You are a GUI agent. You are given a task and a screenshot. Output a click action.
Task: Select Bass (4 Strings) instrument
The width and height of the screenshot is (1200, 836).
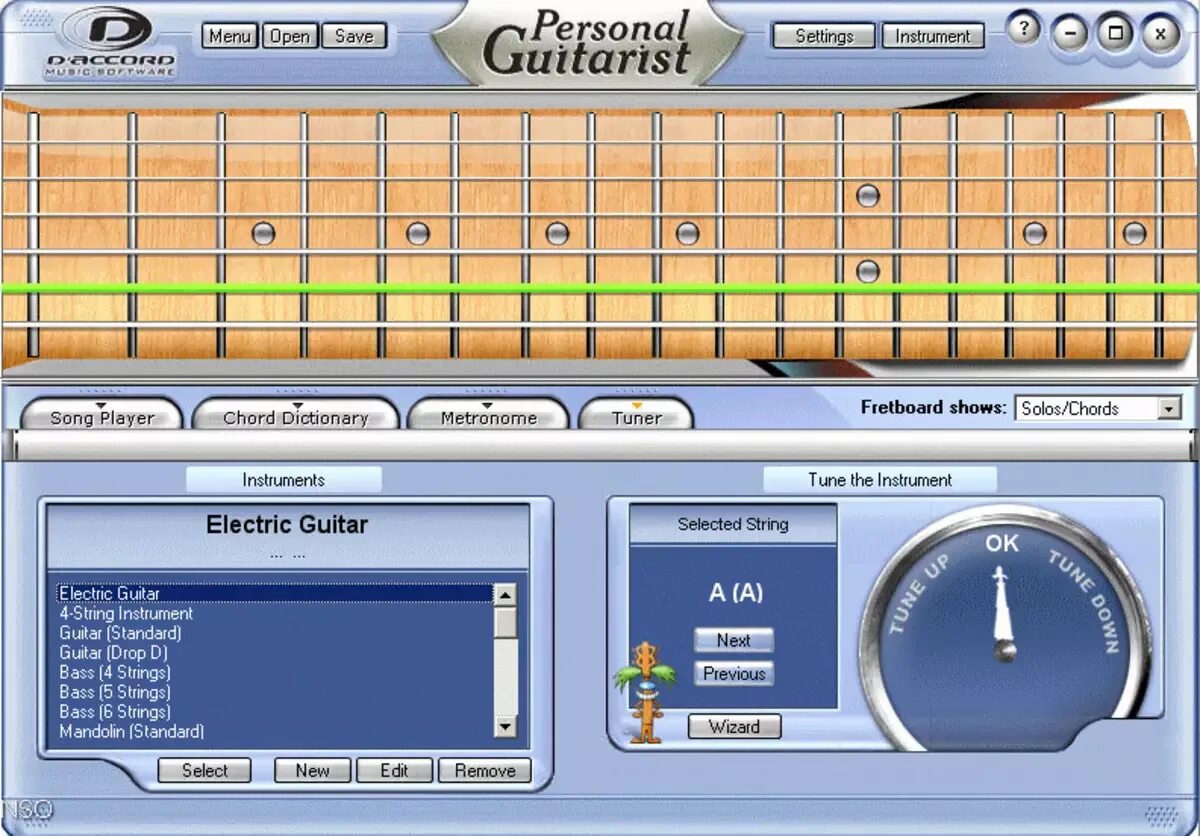pyautogui.click(x=275, y=672)
